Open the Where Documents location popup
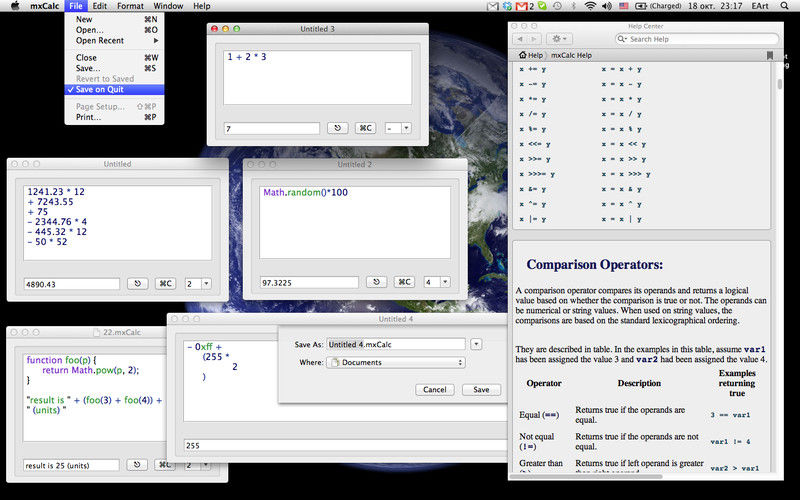 [x=396, y=362]
